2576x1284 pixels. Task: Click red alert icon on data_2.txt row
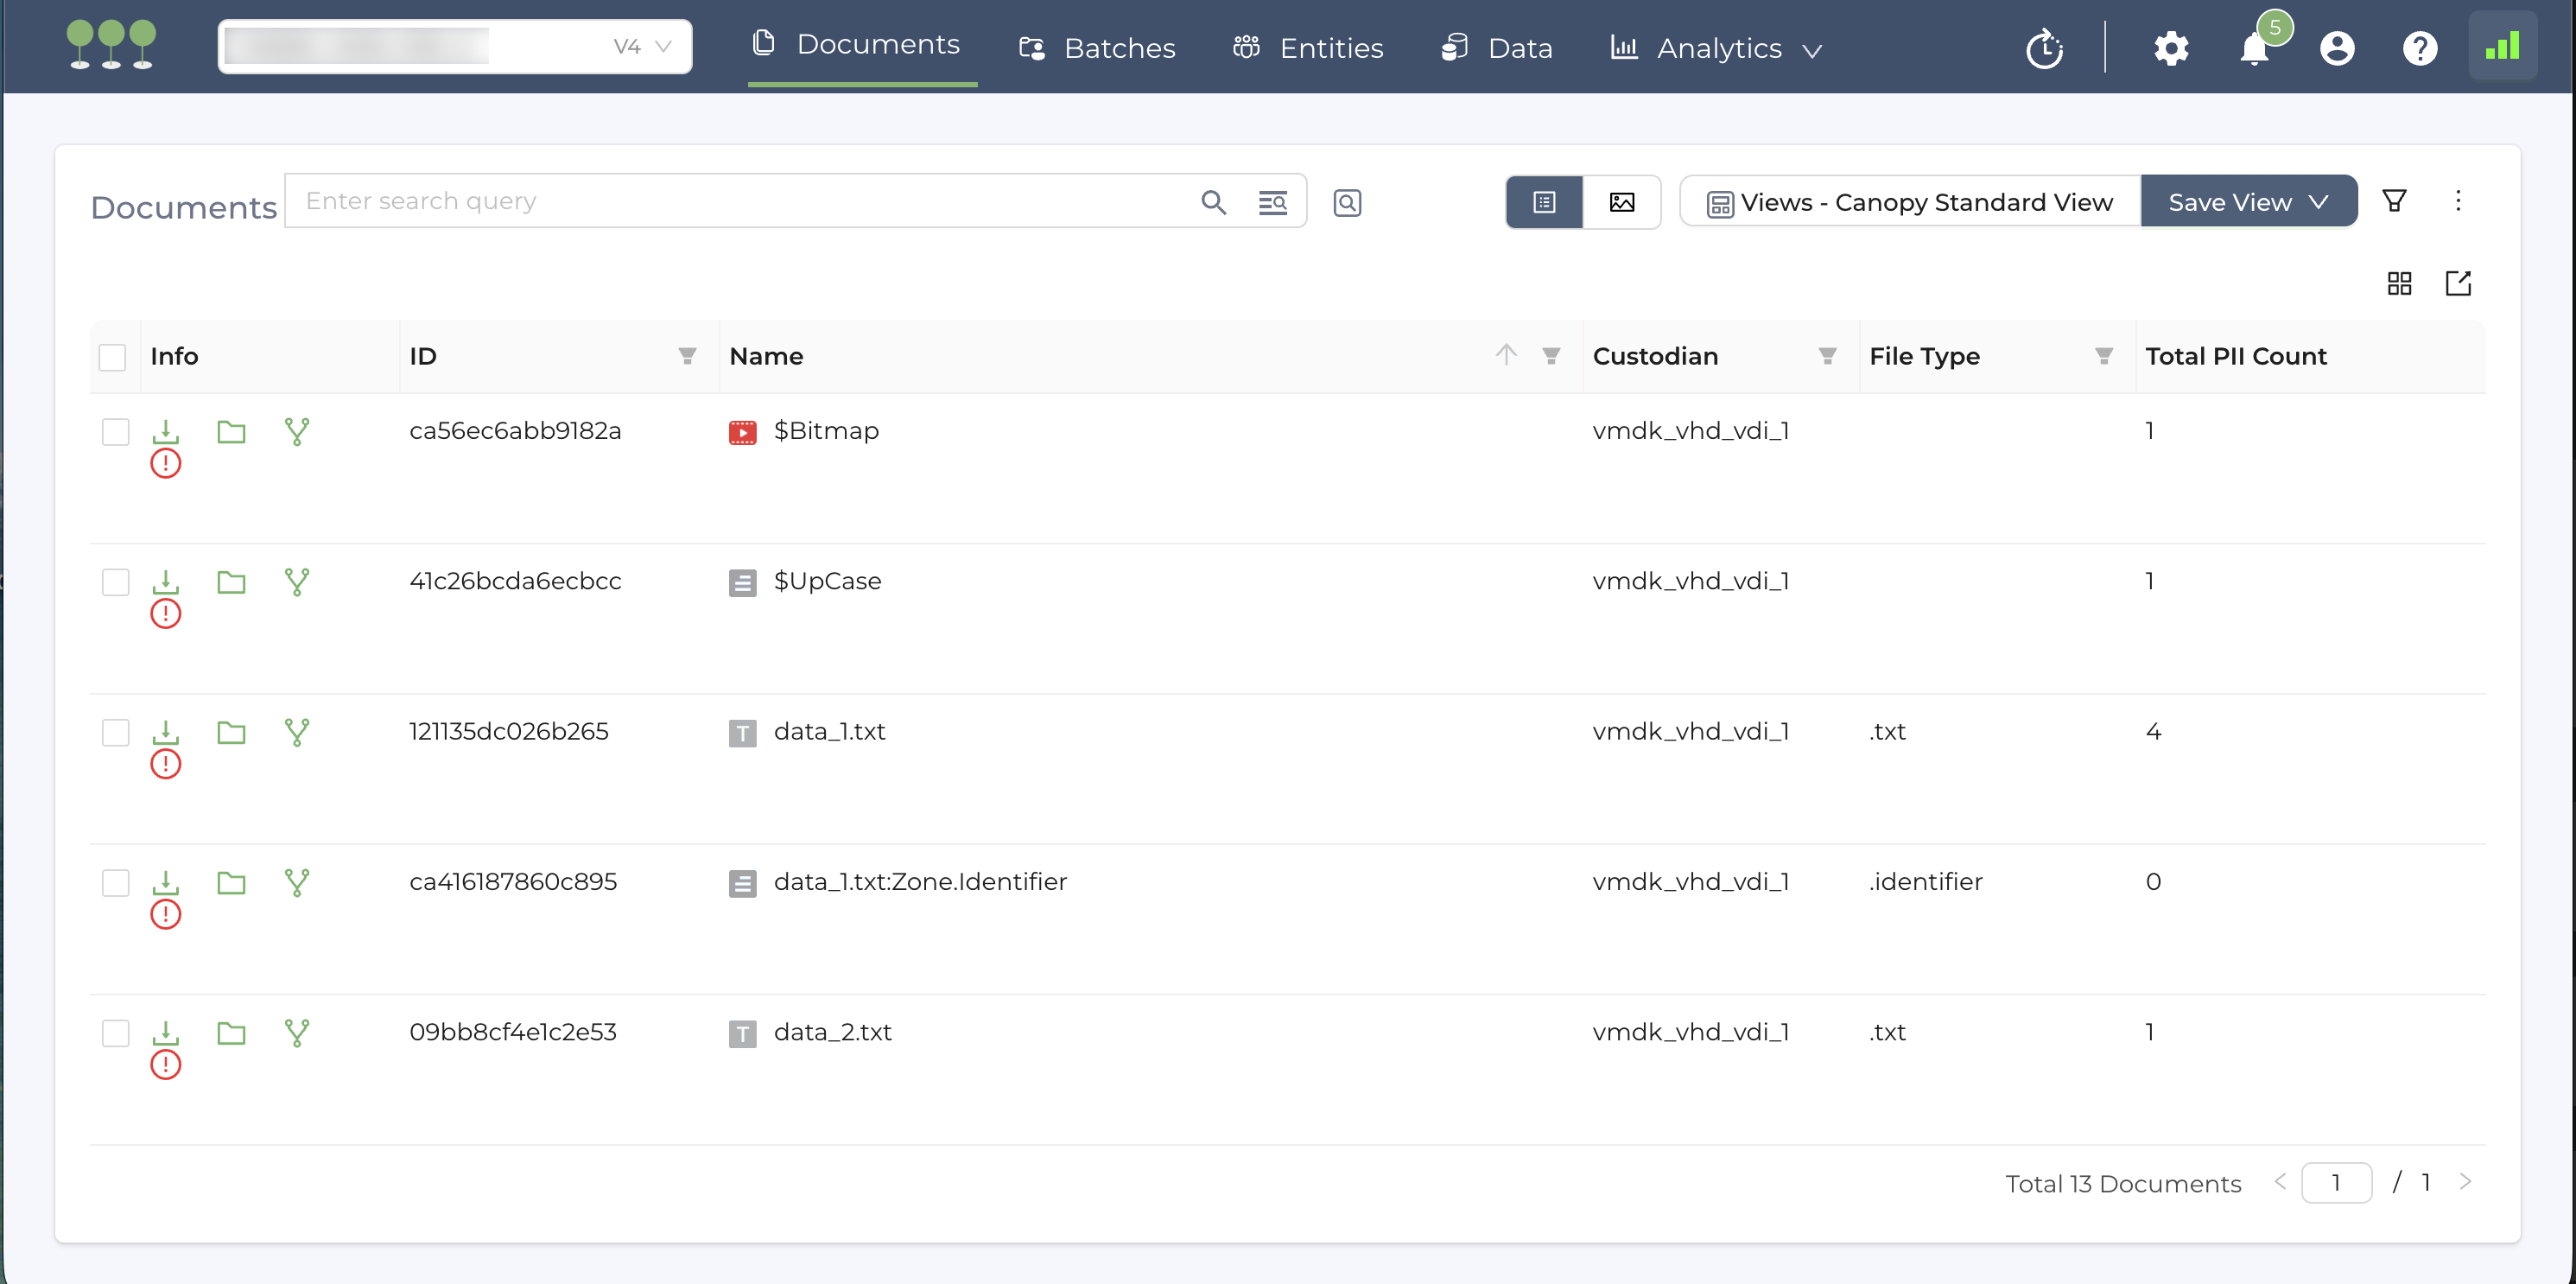tap(165, 1065)
